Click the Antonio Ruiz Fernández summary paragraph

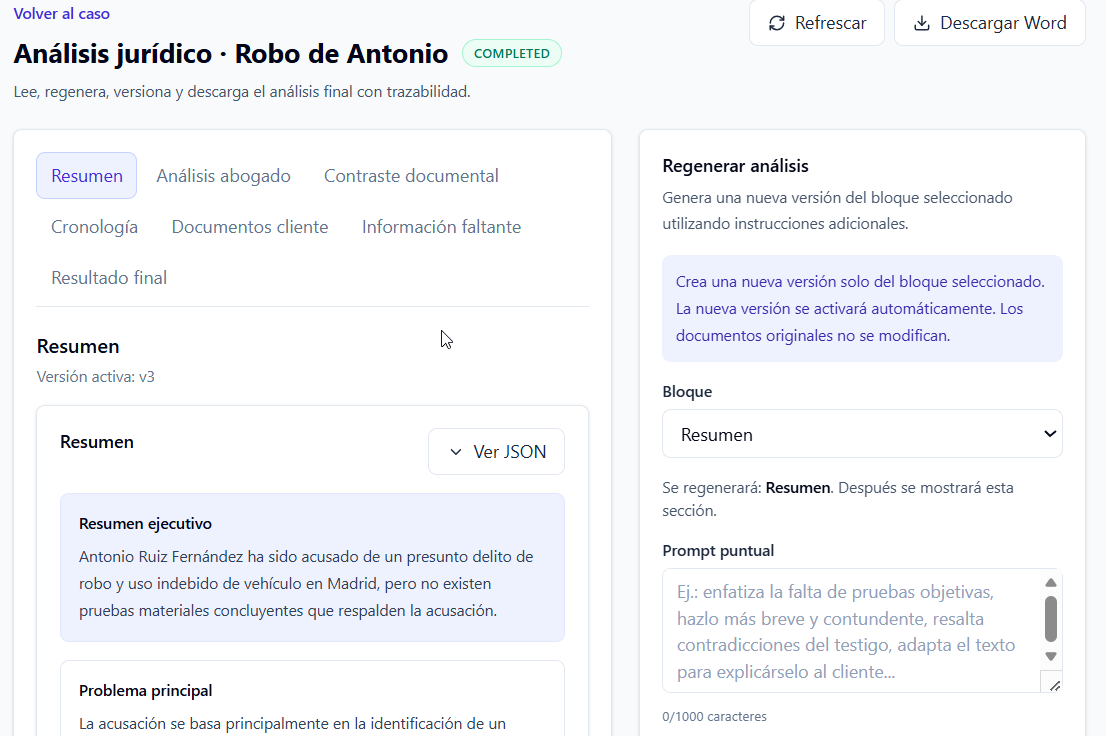click(306, 584)
